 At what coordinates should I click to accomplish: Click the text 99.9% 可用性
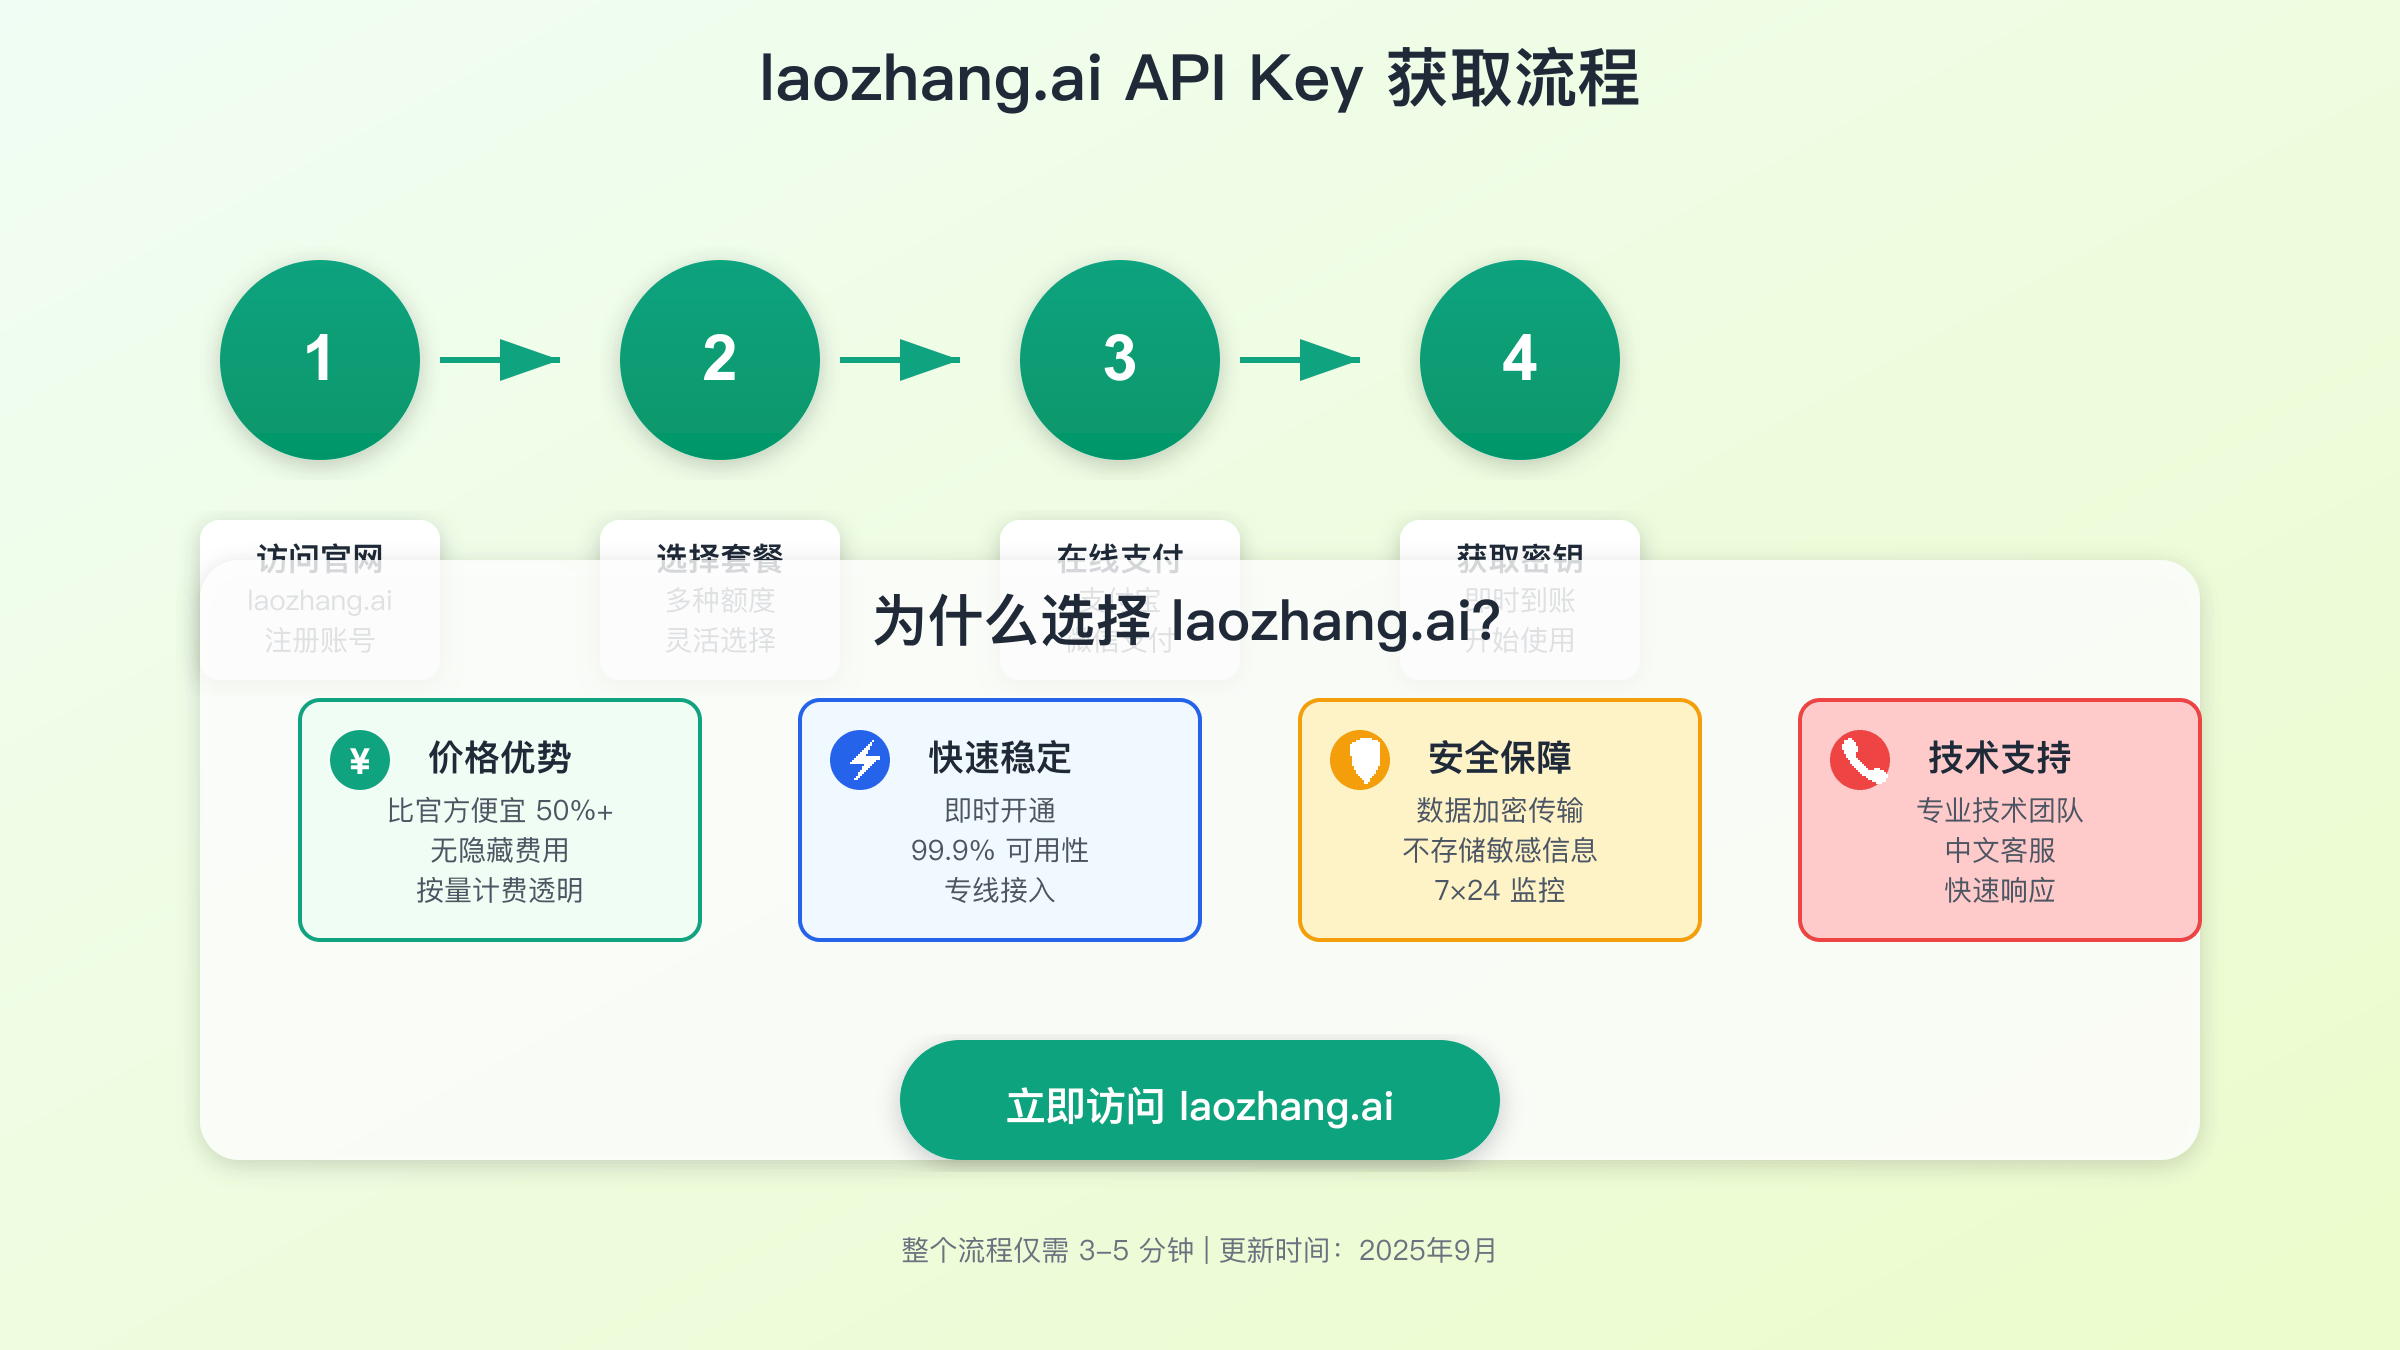pyautogui.click(x=1000, y=850)
